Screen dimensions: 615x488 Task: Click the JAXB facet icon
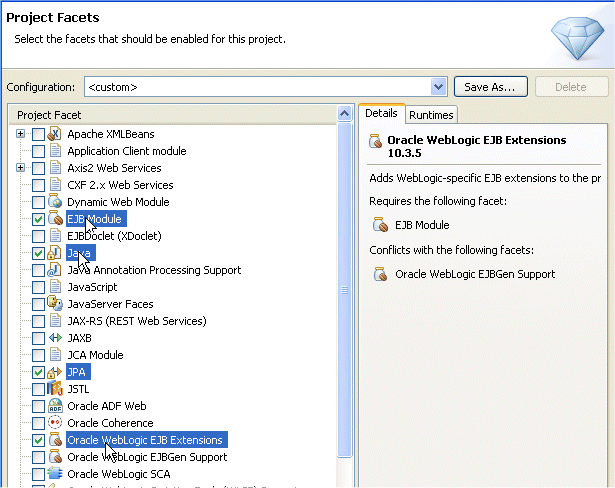point(56,338)
